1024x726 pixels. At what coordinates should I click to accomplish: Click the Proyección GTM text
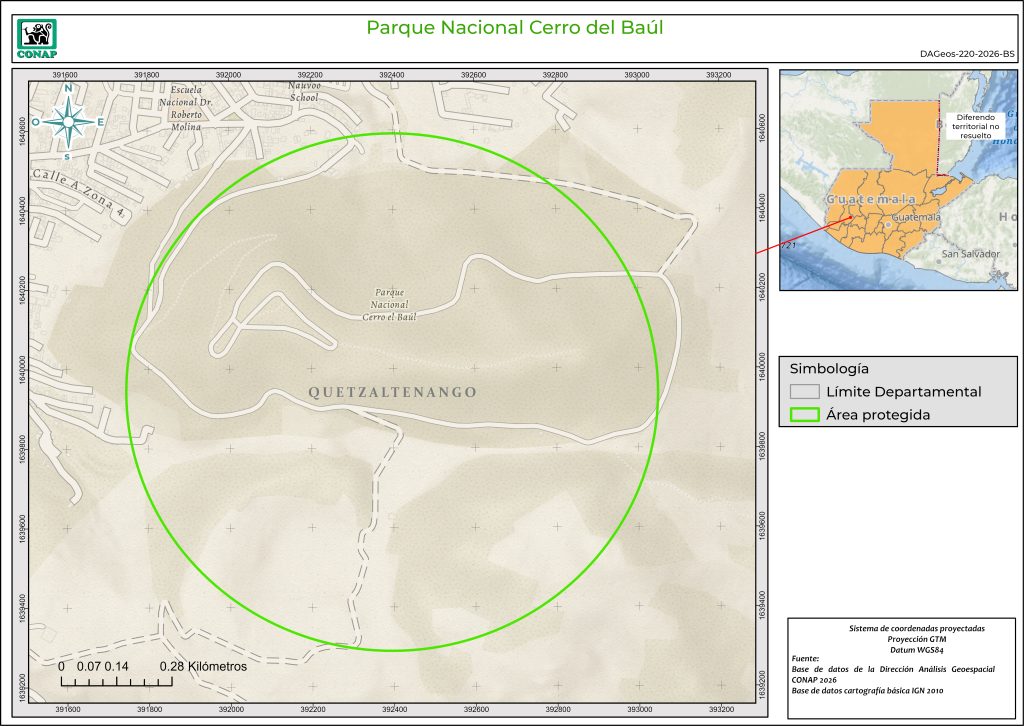[916, 638]
